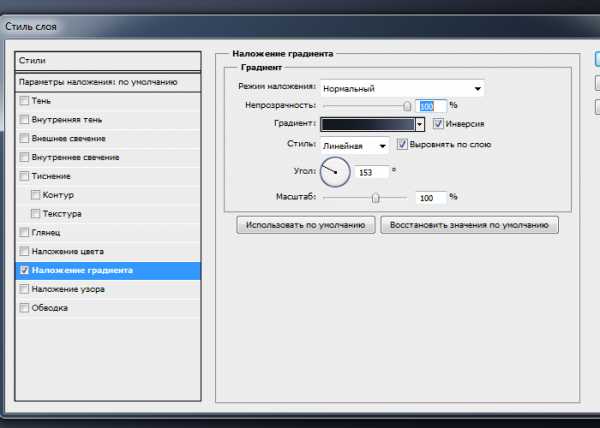Open the Тиснение style settings

(51, 176)
